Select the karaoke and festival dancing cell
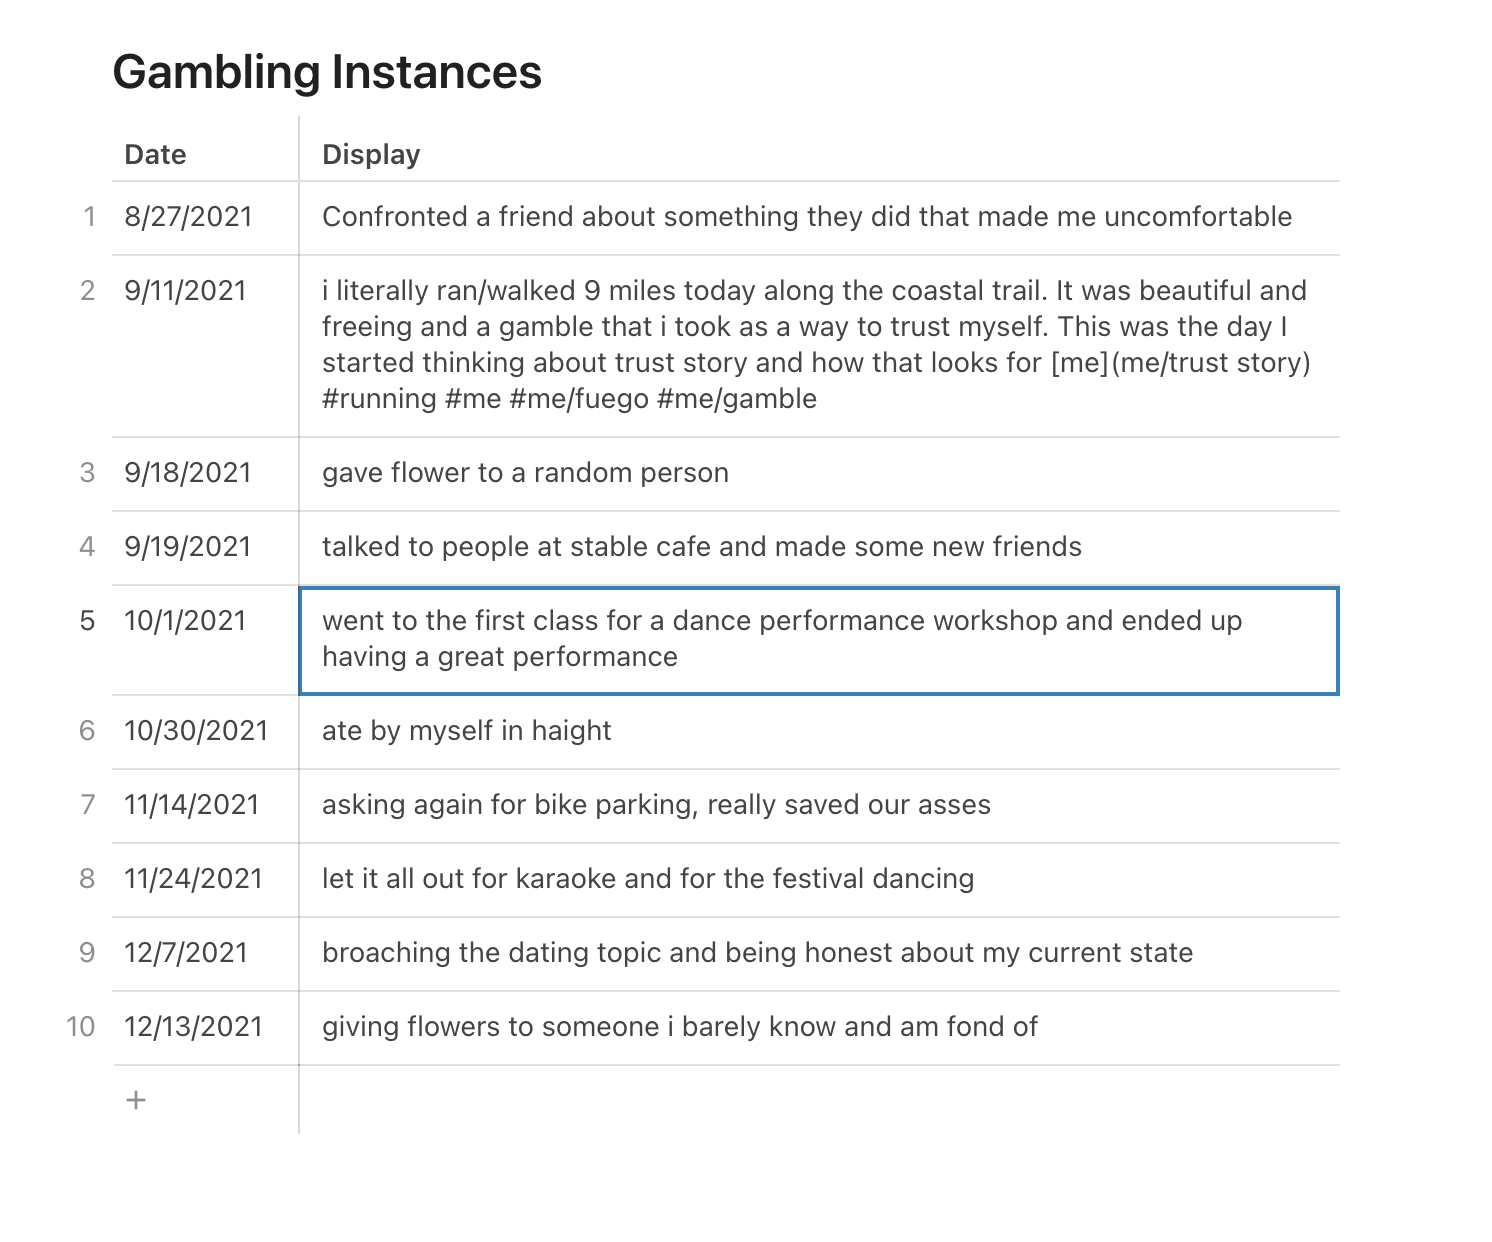1492x1242 pixels. point(647,879)
